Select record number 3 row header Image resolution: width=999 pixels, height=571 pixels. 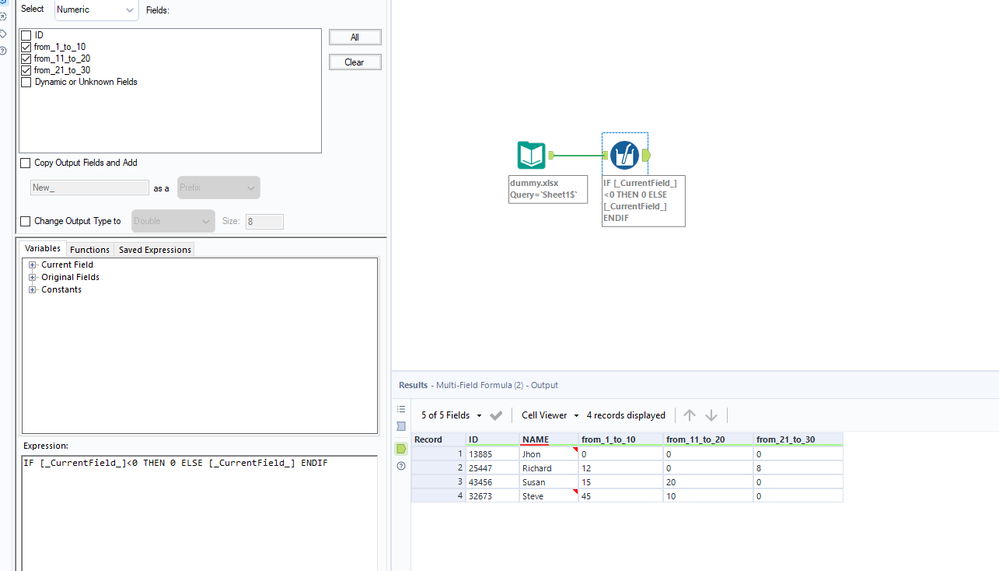438,482
